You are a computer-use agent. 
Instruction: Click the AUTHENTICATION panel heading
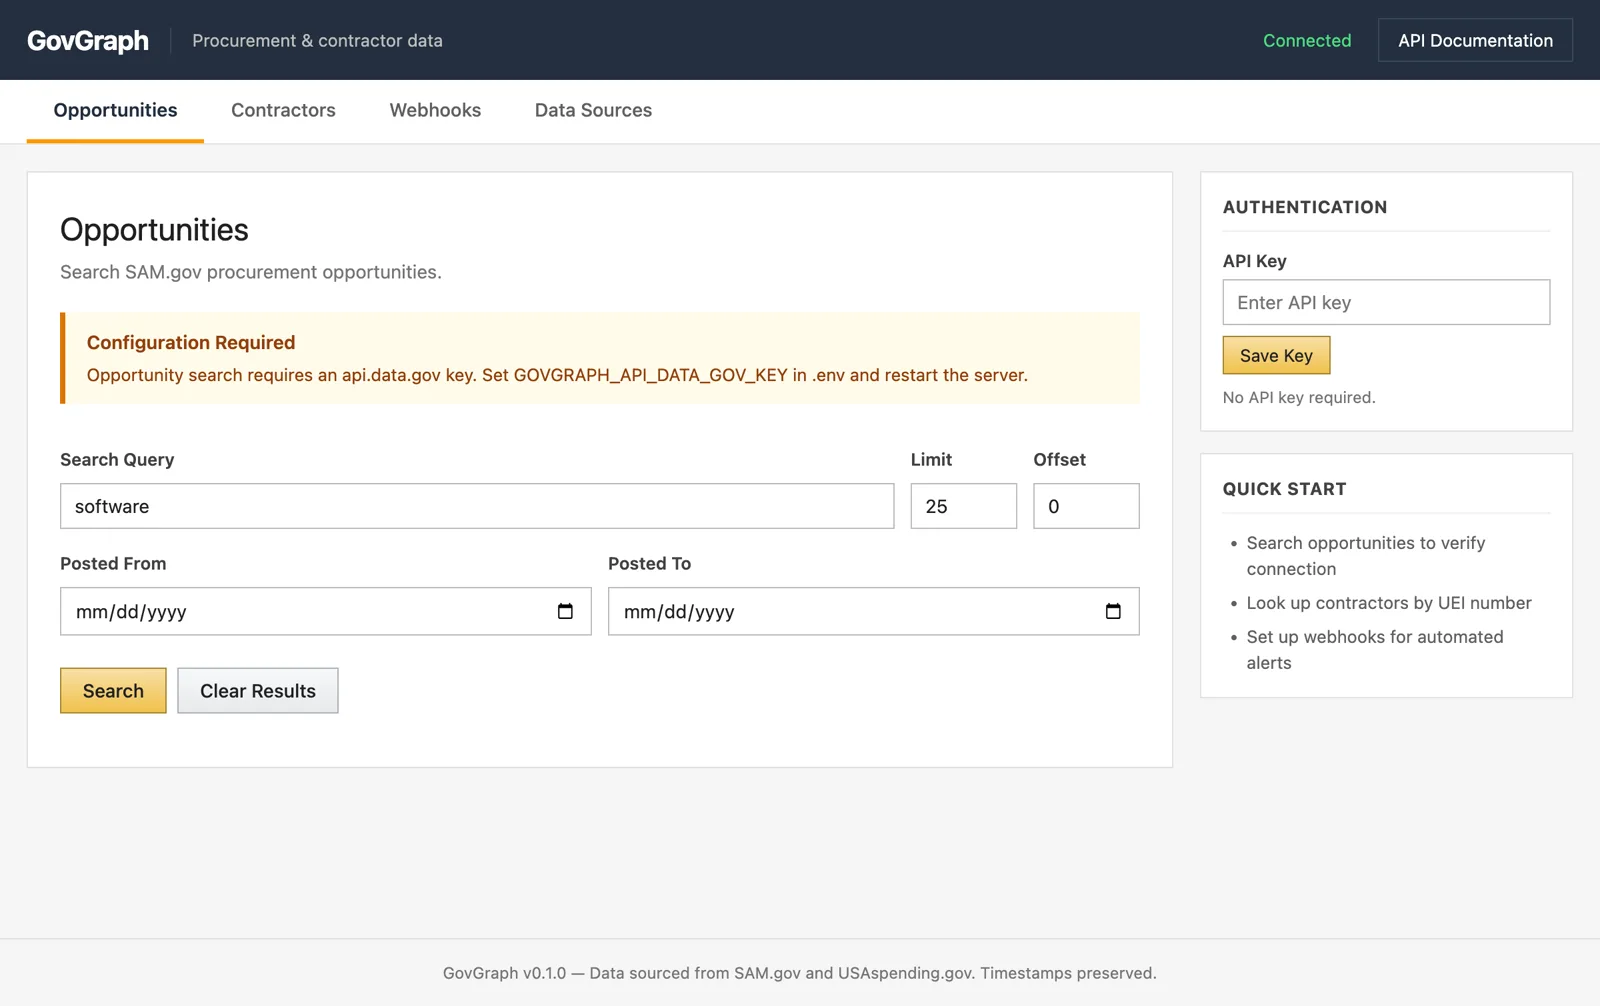(1305, 207)
